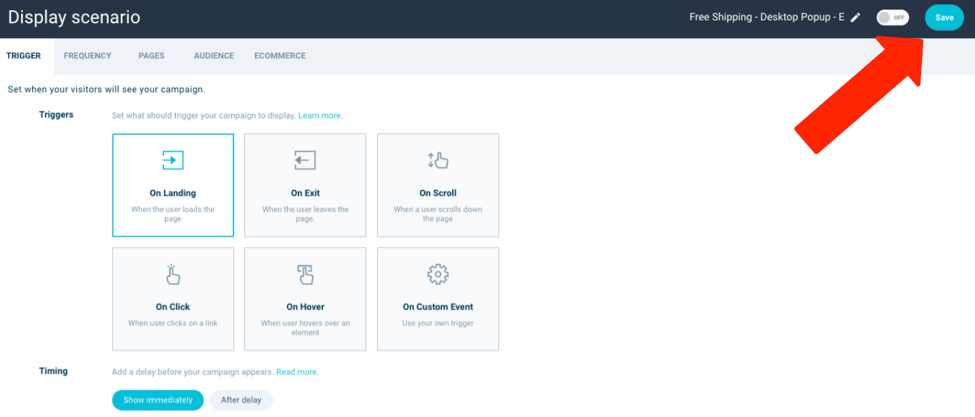Save the display scenario
This screenshot has width=975, height=417.
coord(944,17)
